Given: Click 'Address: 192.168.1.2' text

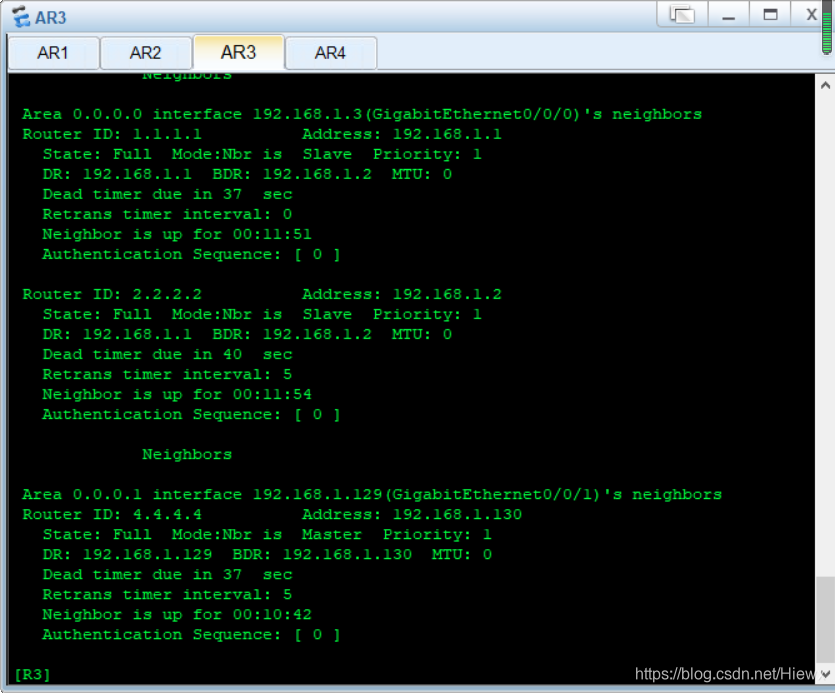Looking at the screenshot, I should (402, 295).
